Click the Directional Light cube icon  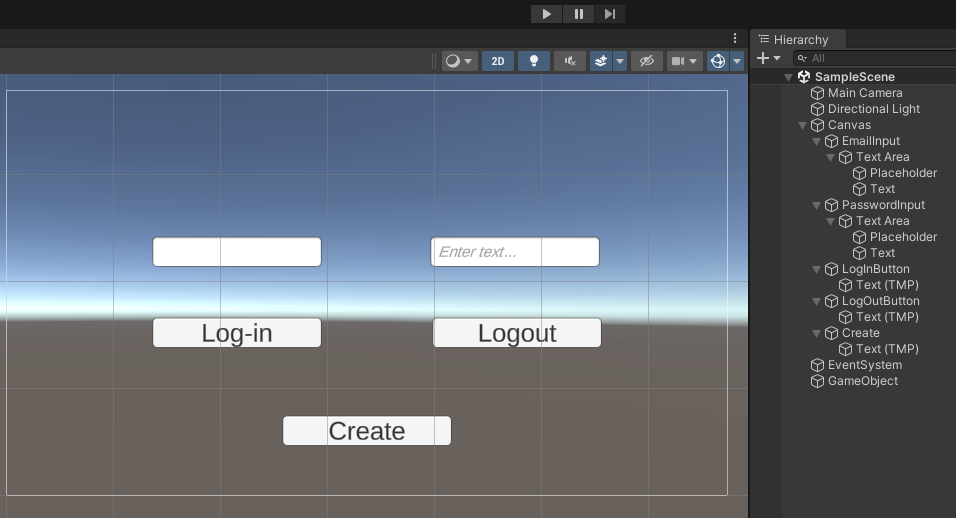click(x=818, y=109)
